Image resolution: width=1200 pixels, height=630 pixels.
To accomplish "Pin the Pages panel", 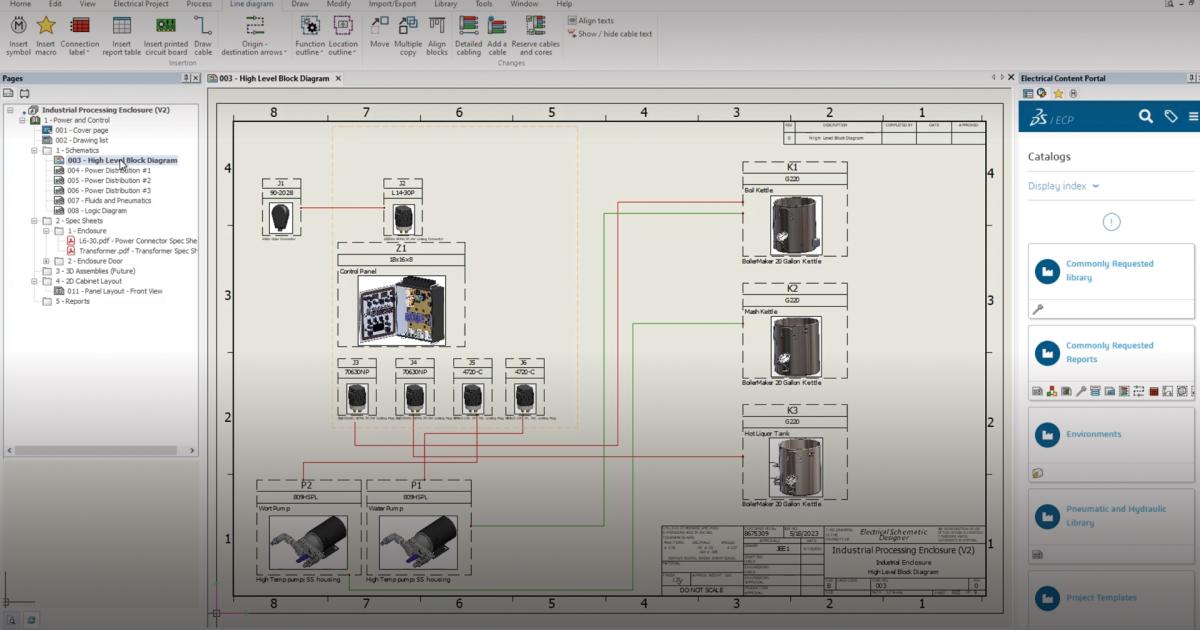I will point(185,78).
